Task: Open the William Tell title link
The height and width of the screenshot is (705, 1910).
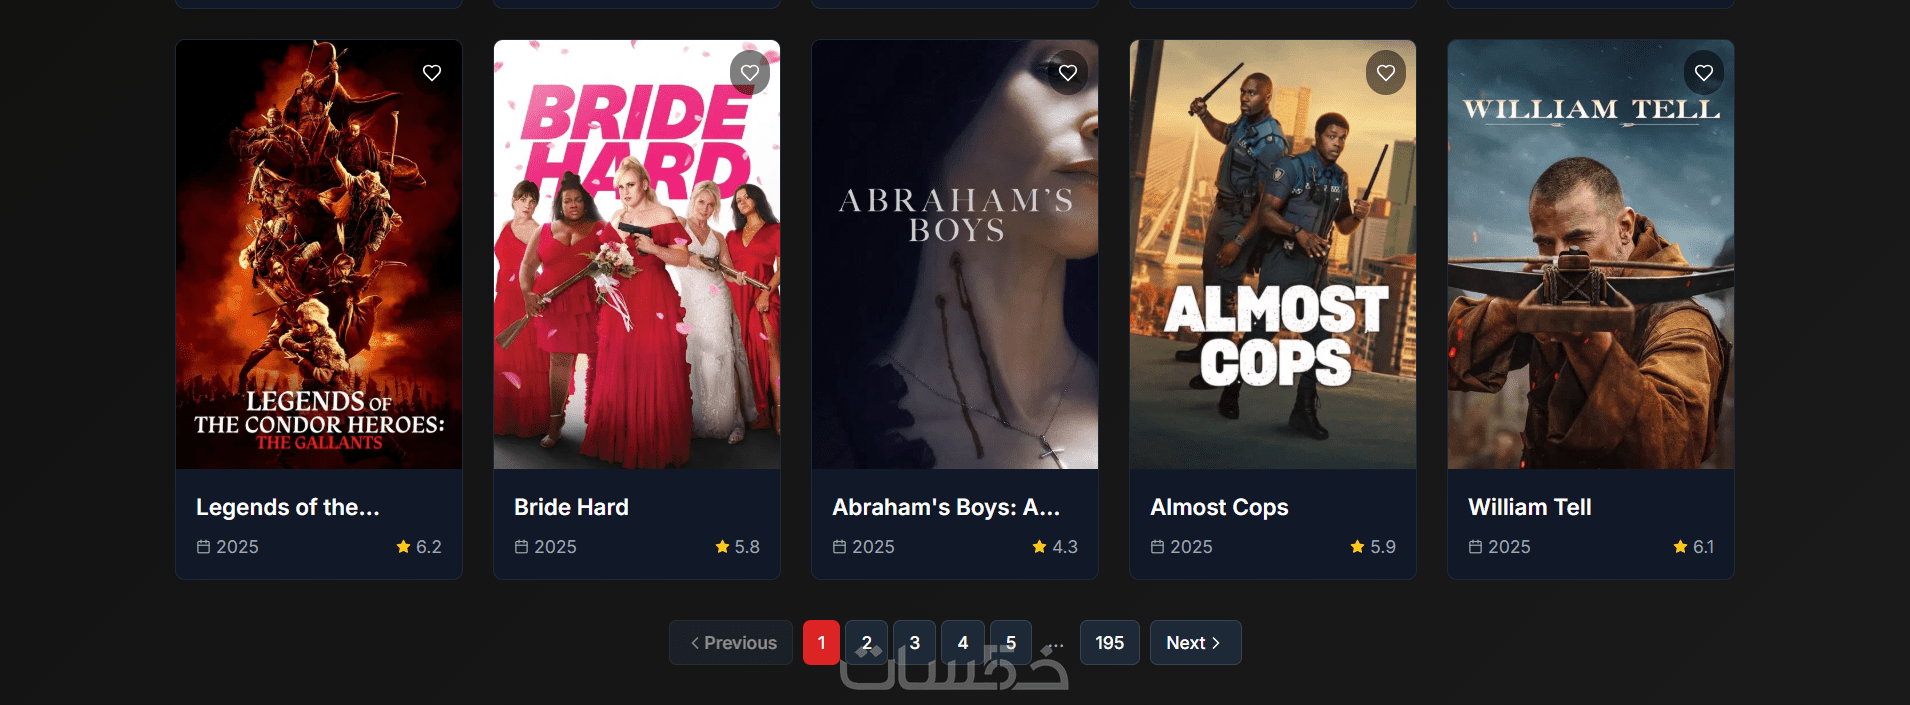Action: point(1529,507)
